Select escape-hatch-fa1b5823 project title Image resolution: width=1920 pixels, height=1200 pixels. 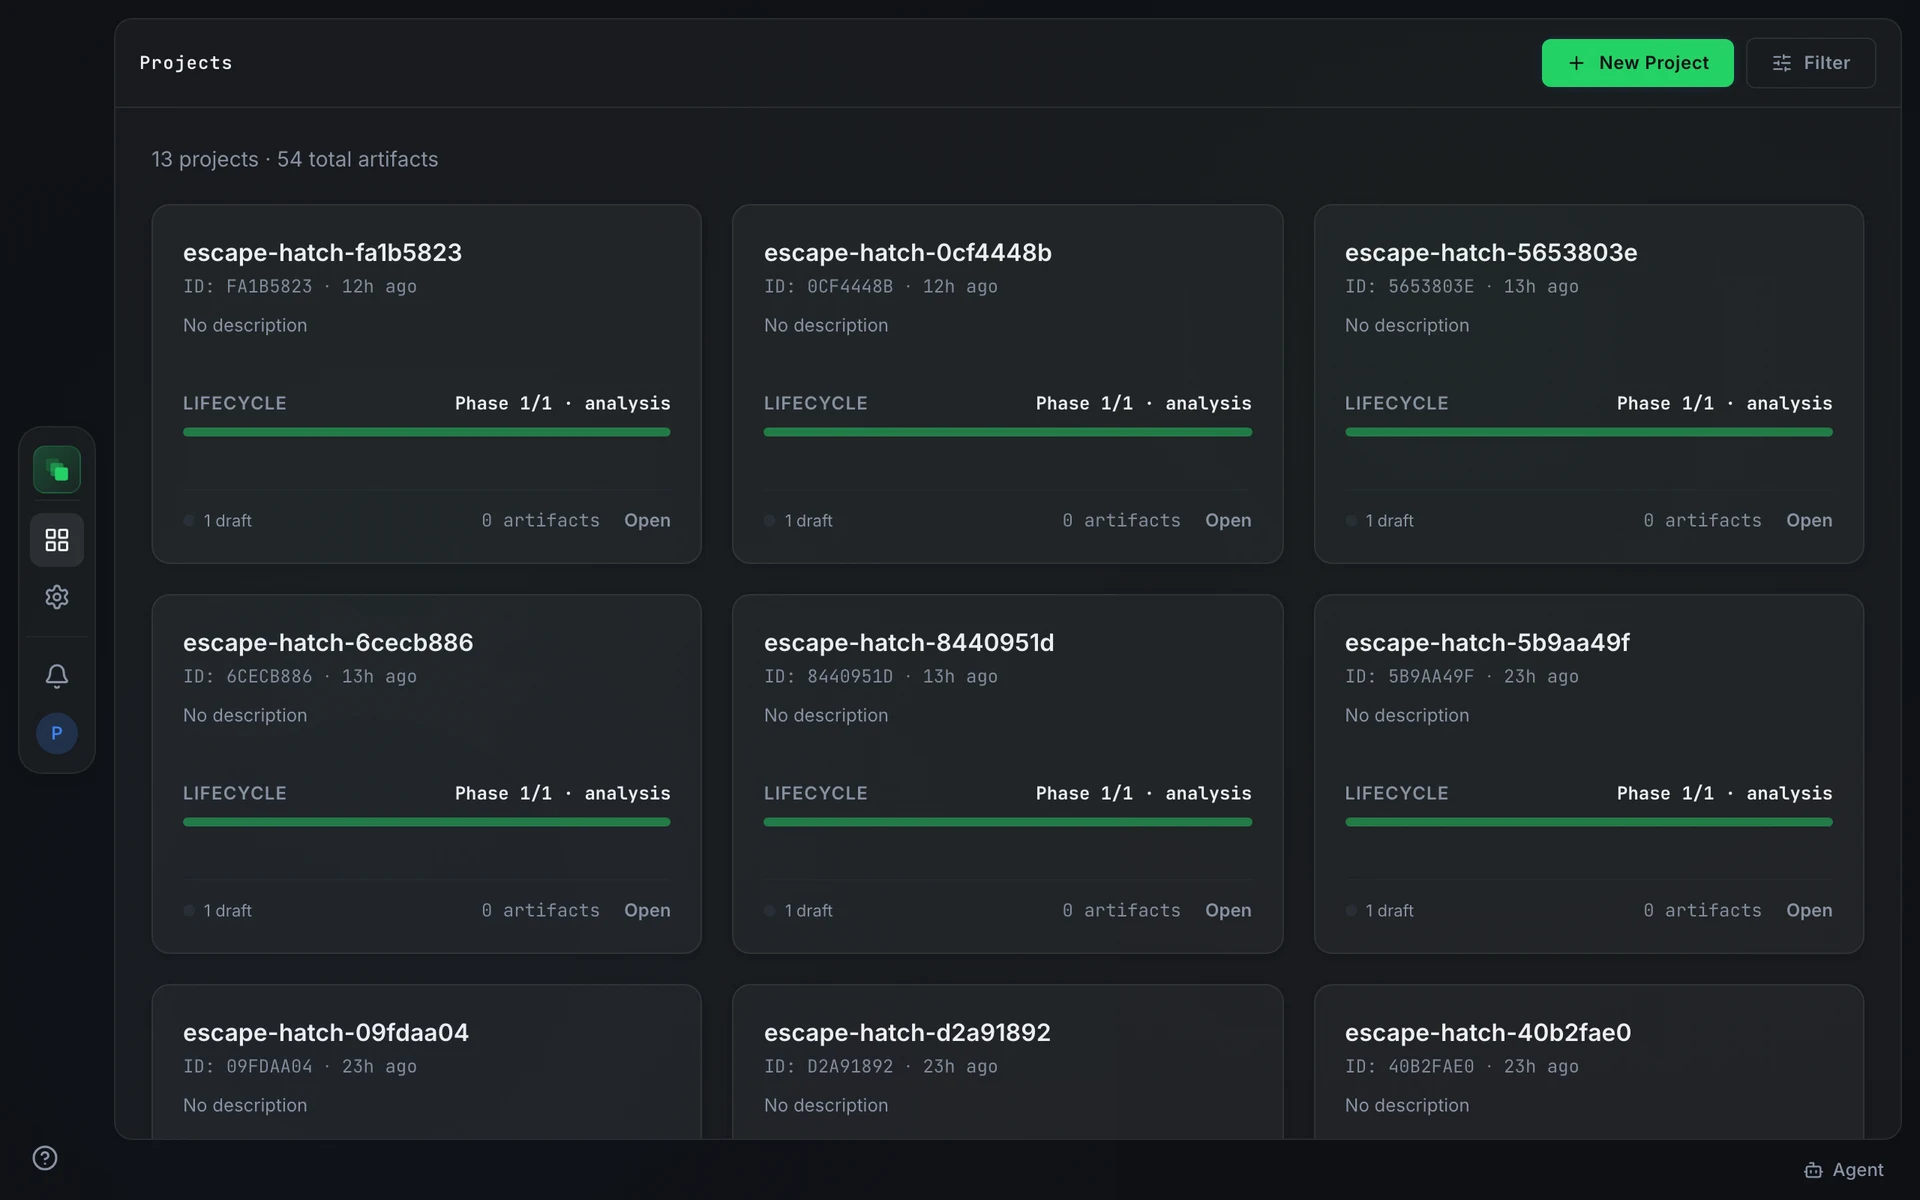pos(322,252)
